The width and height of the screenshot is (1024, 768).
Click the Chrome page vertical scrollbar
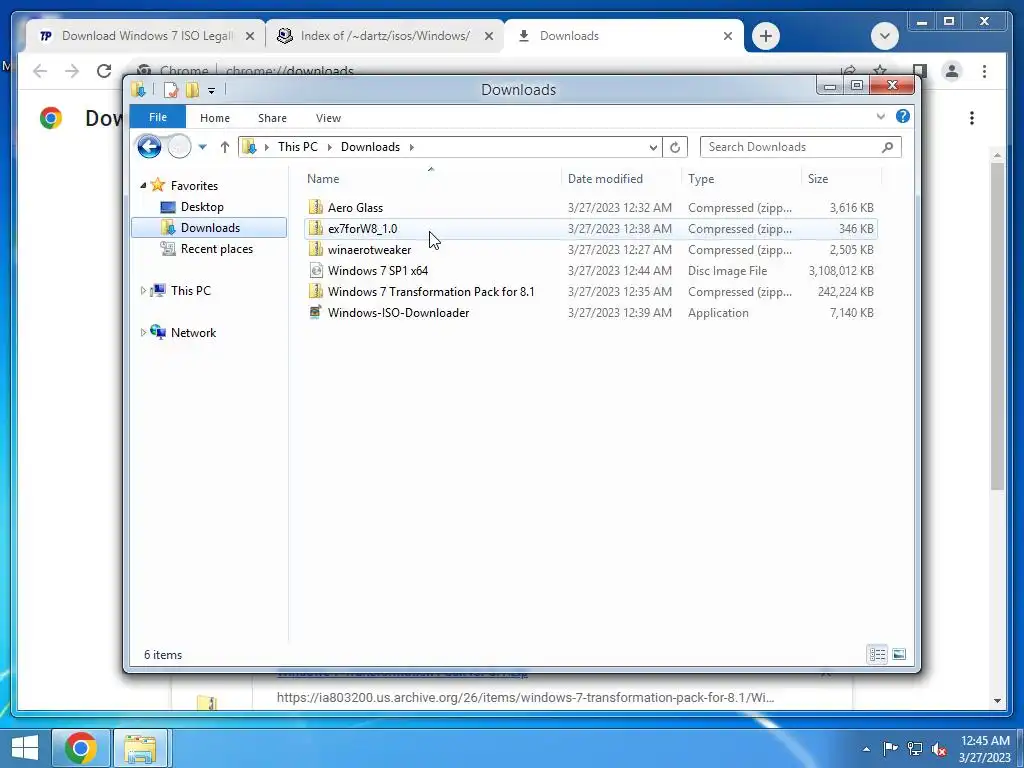tap(997, 327)
